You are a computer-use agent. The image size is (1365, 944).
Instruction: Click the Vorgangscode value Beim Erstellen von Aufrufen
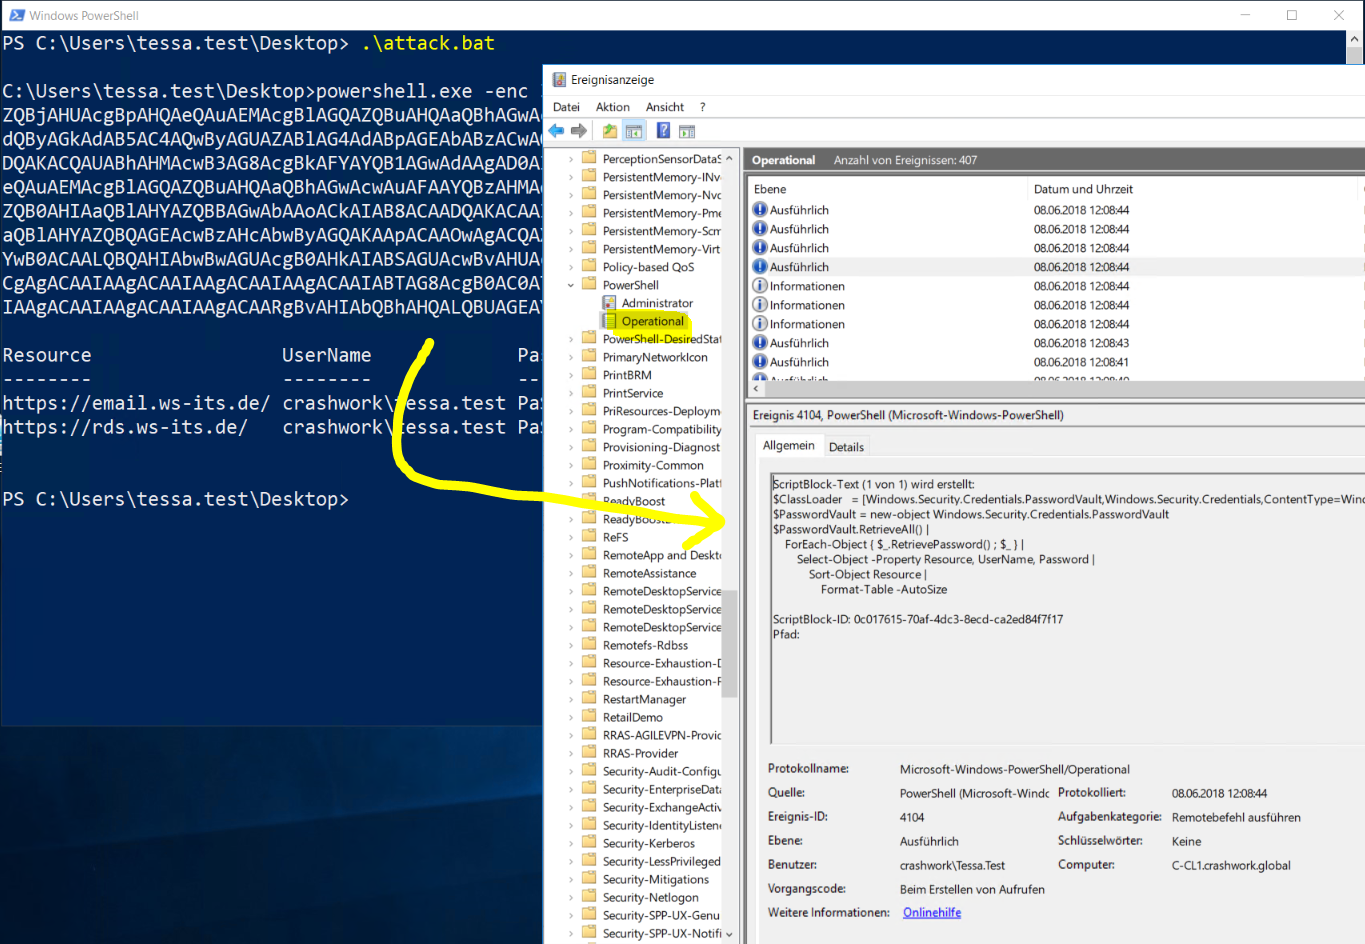(972, 889)
